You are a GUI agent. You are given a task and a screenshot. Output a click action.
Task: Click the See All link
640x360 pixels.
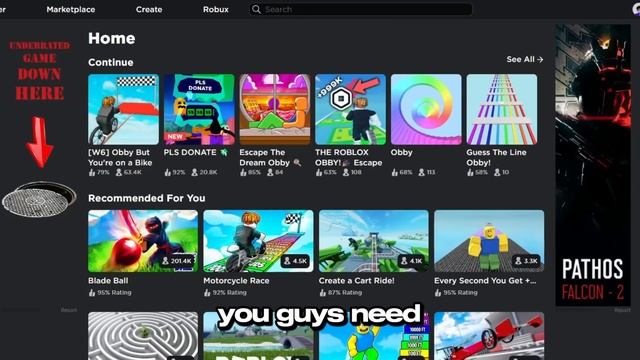pos(524,59)
